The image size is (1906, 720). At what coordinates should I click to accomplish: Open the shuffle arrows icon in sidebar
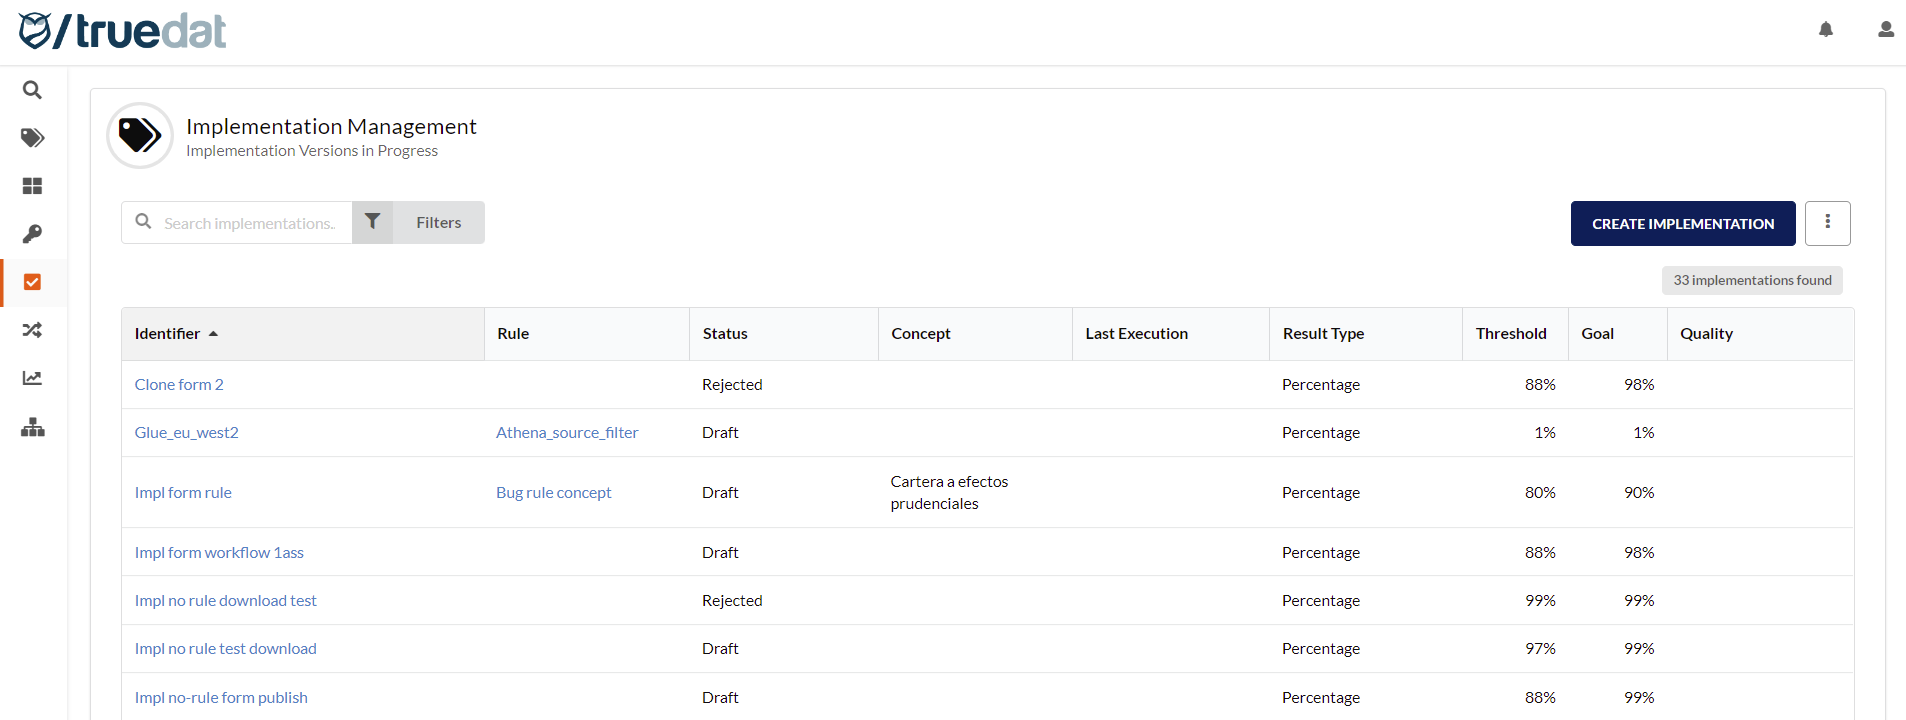32,330
